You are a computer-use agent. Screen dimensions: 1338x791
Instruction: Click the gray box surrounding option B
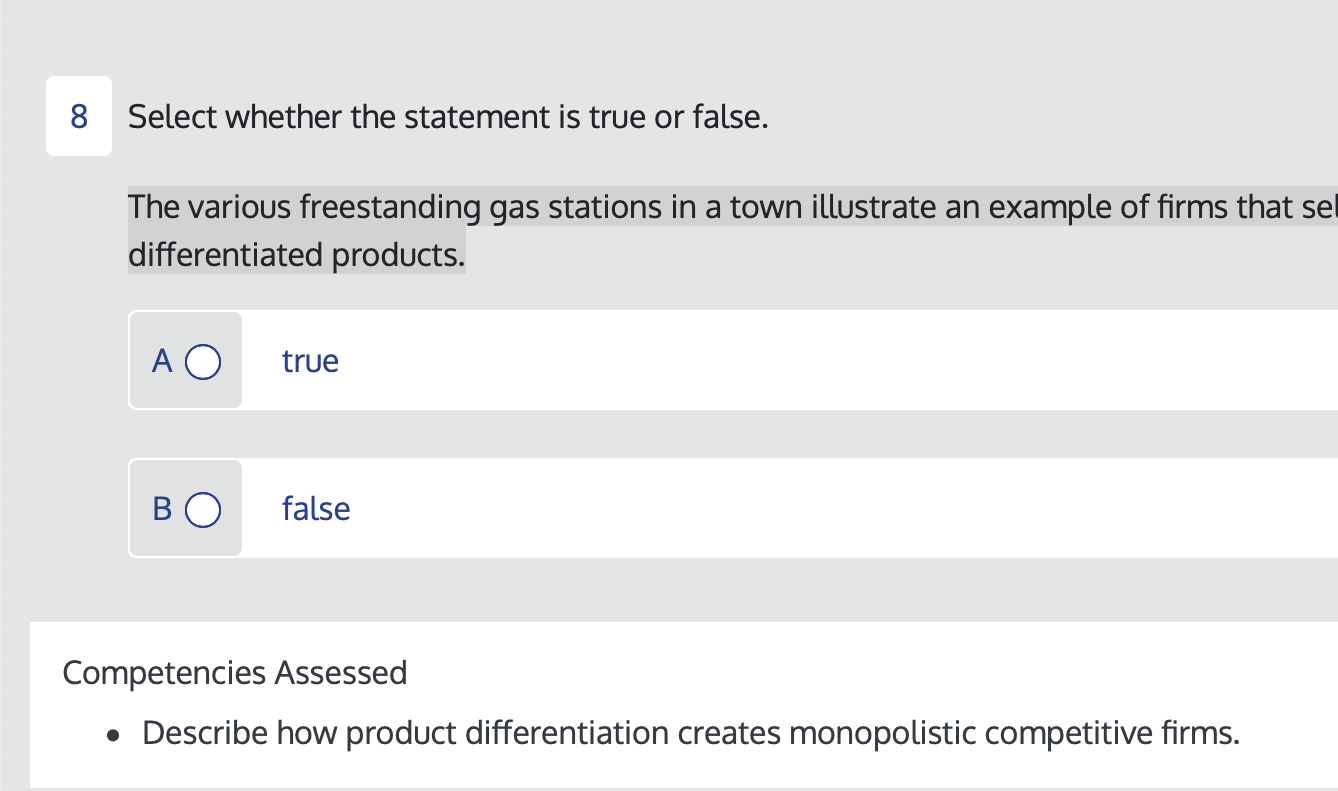(x=185, y=509)
